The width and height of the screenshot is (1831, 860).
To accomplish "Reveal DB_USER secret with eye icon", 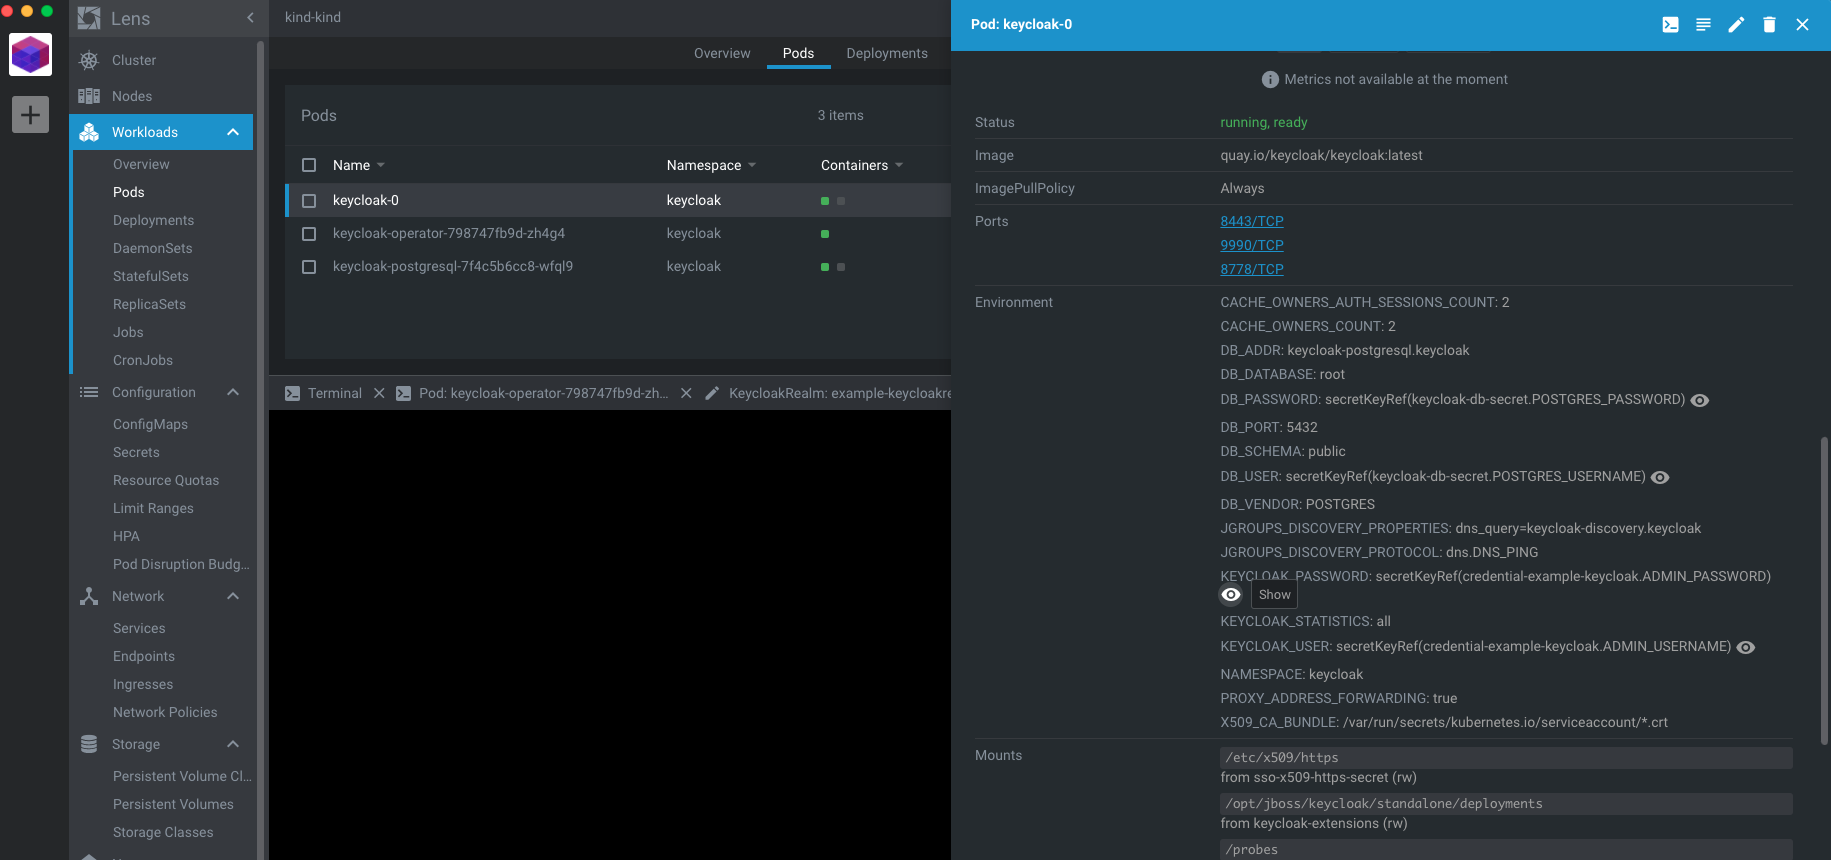I will pos(1660,477).
